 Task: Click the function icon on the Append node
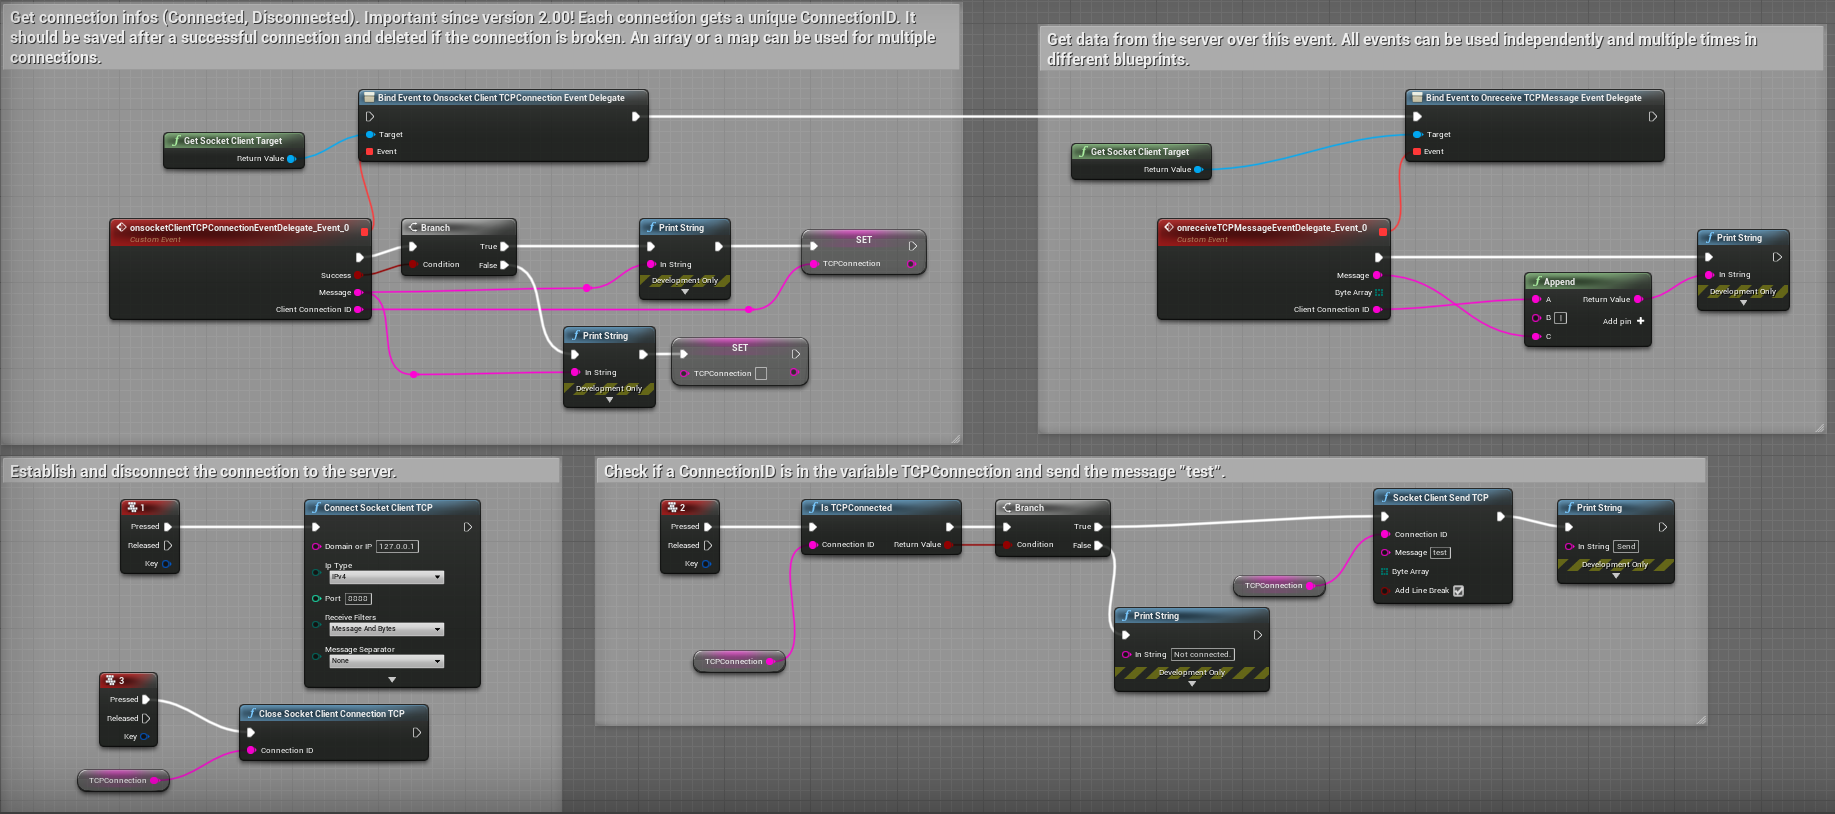1537,282
